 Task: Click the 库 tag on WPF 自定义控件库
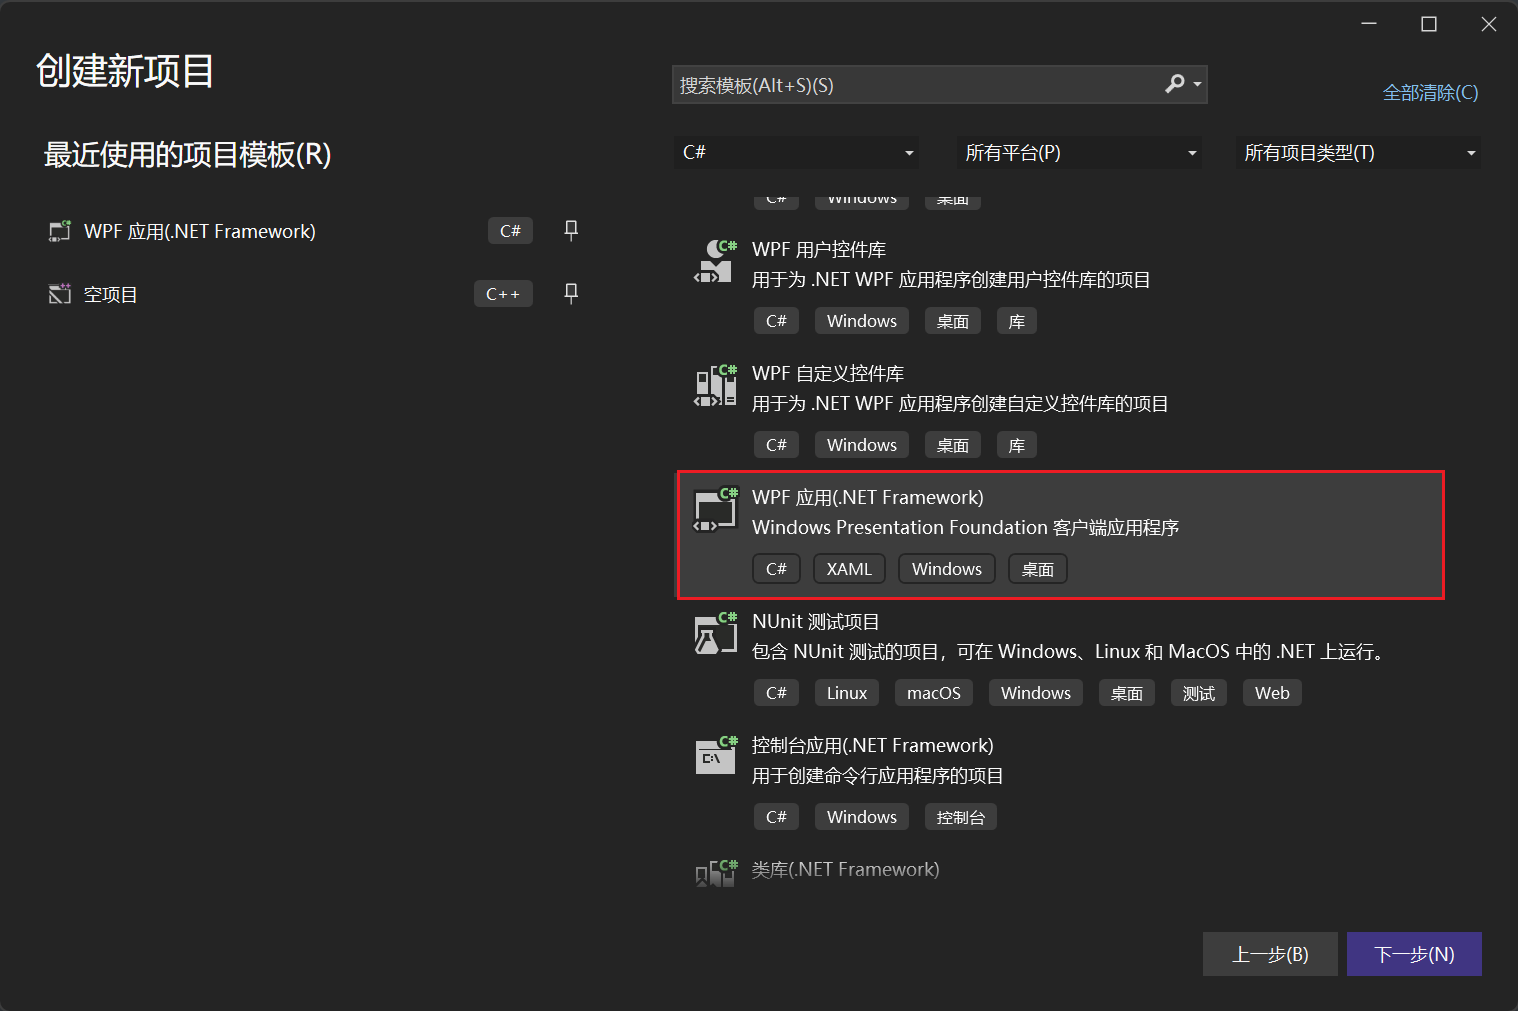1017,445
